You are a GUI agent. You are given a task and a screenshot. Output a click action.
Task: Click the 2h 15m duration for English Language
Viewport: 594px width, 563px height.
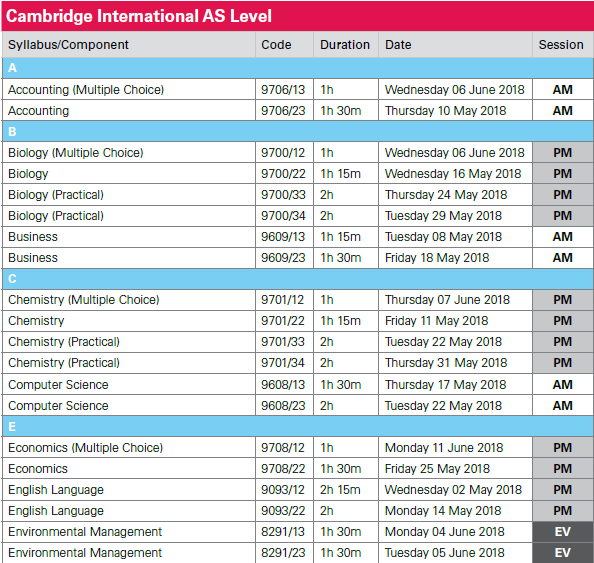click(x=340, y=490)
